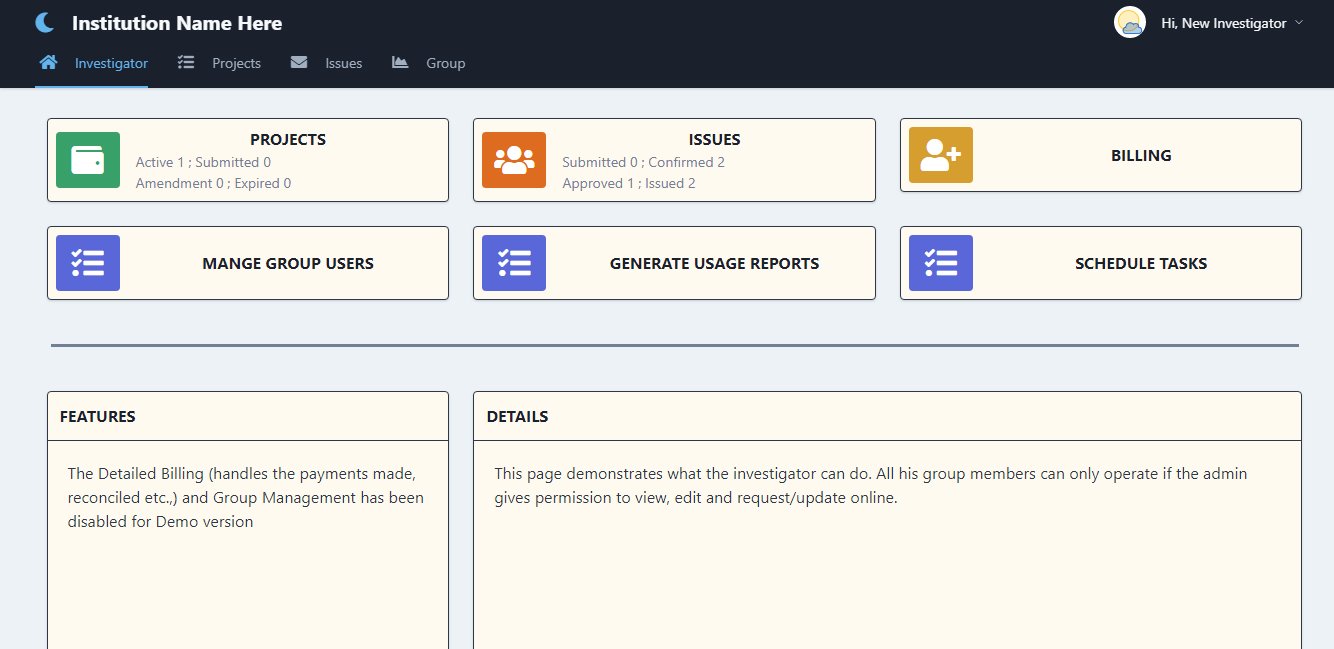Click the envelope icon beside Issues
Image resolution: width=1334 pixels, height=649 pixels.
(299, 63)
